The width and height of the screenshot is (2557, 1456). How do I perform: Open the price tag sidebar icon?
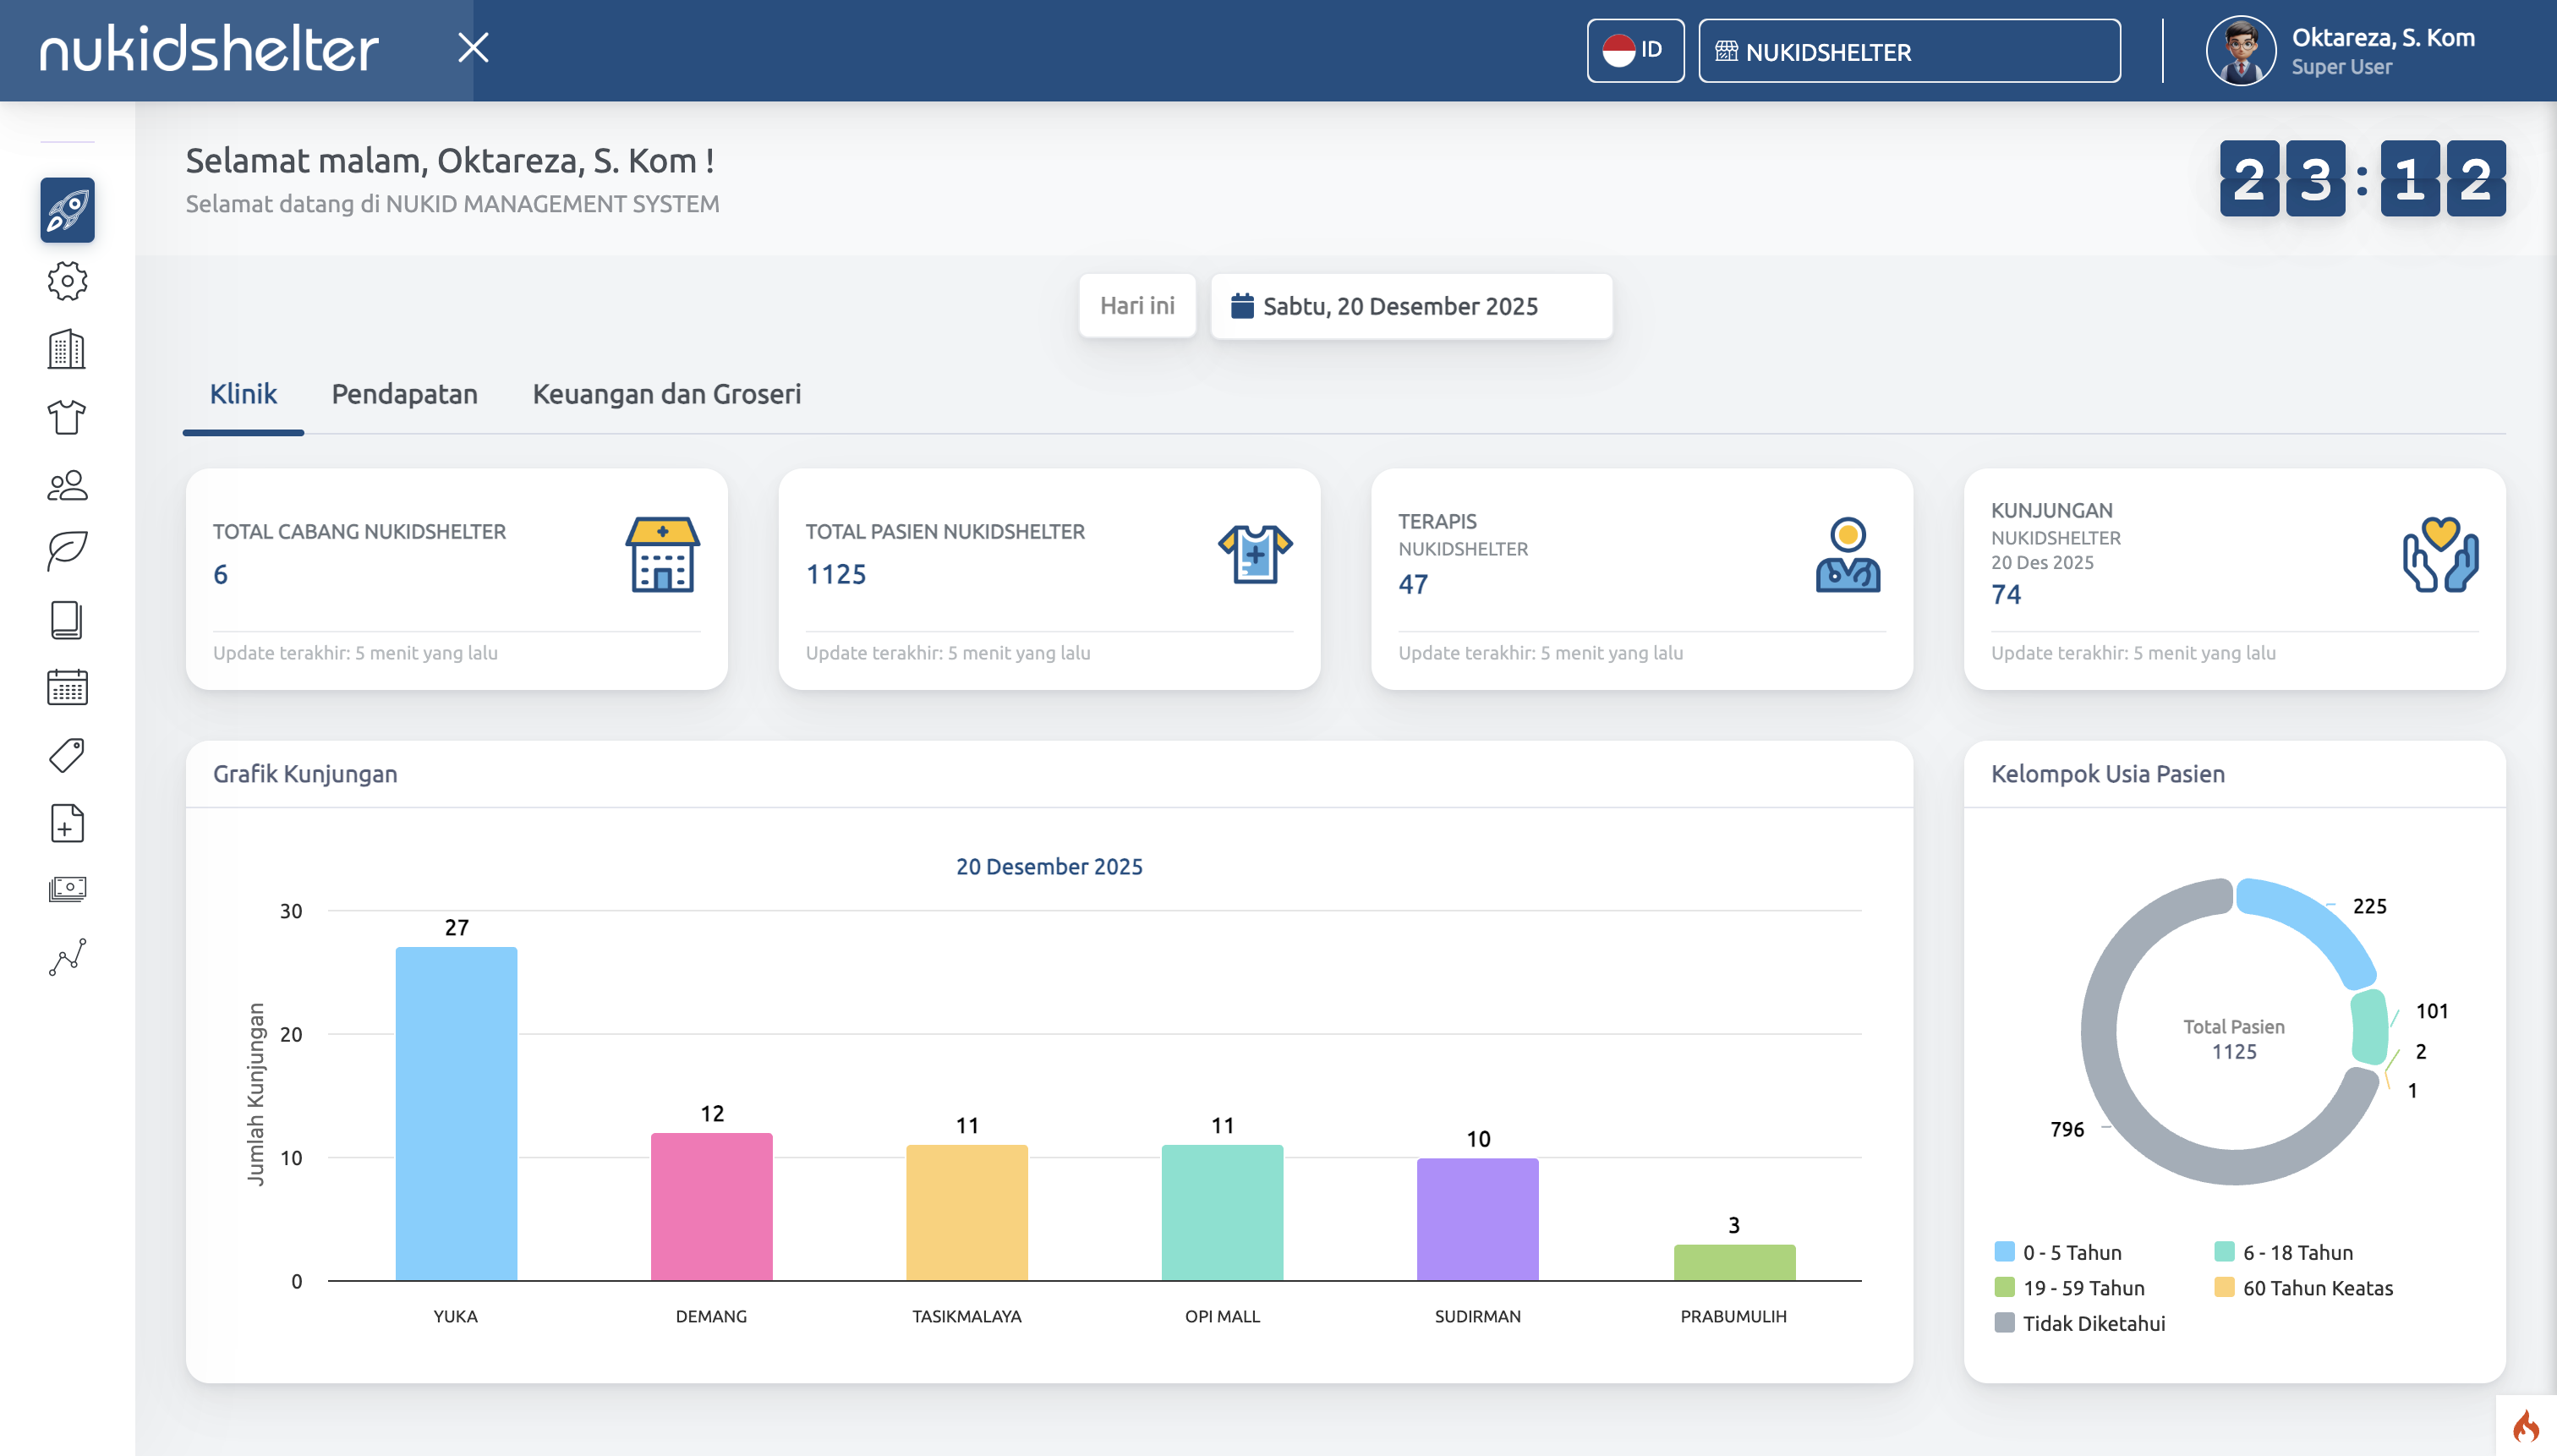pos(67,755)
